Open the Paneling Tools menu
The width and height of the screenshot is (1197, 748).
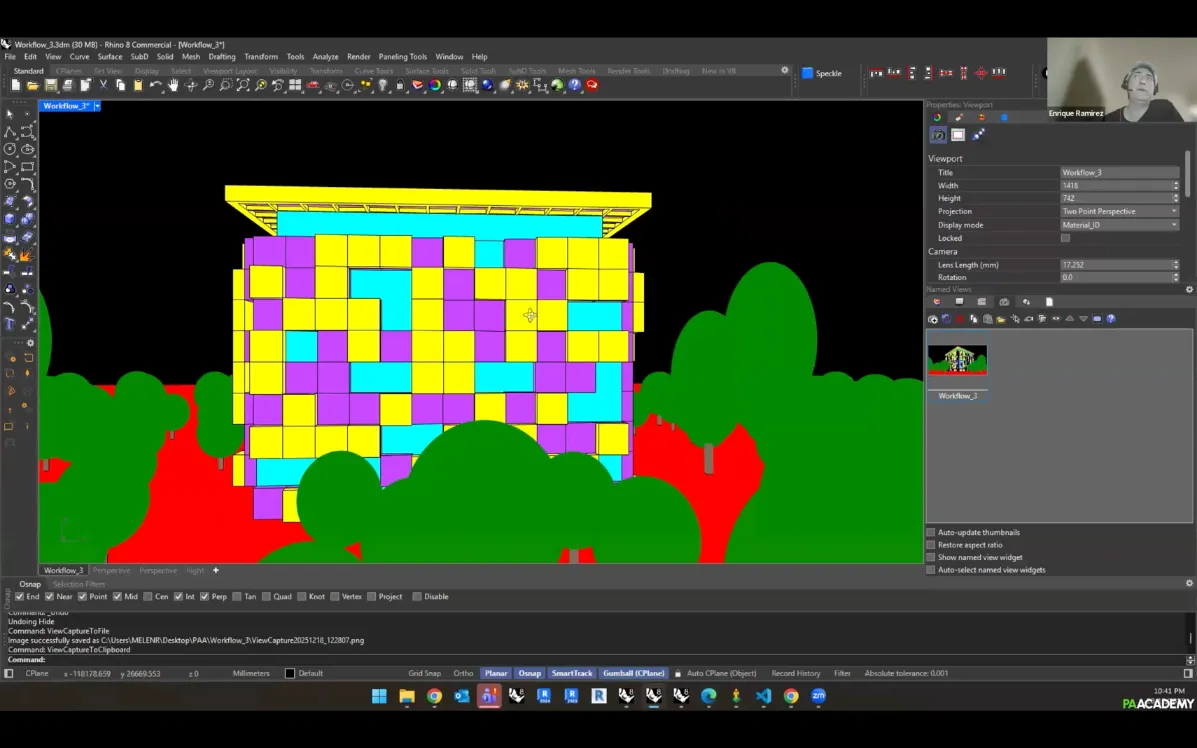point(402,57)
